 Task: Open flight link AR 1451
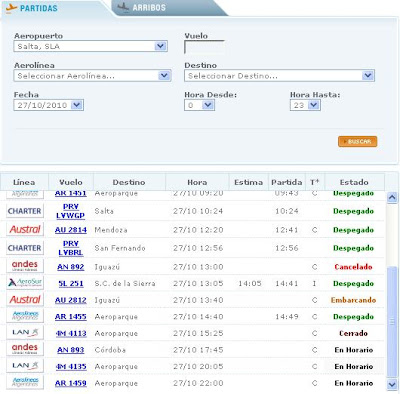pyautogui.click(x=71, y=193)
